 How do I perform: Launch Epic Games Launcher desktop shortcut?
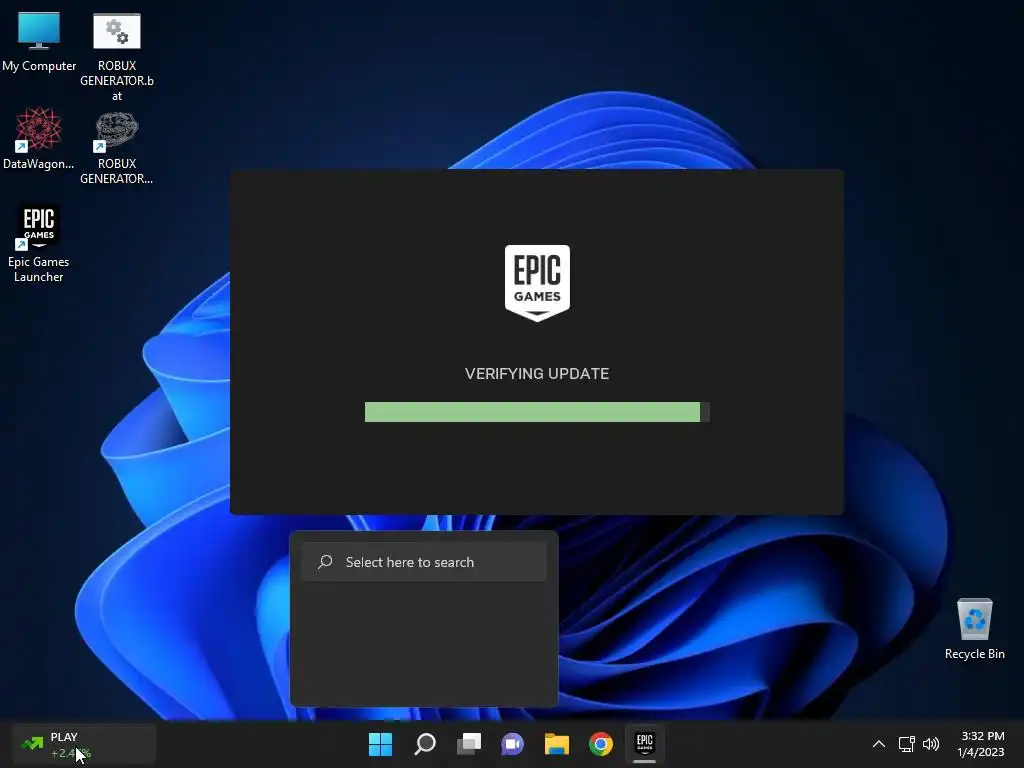pyautogui.click(x=39, y=243)
